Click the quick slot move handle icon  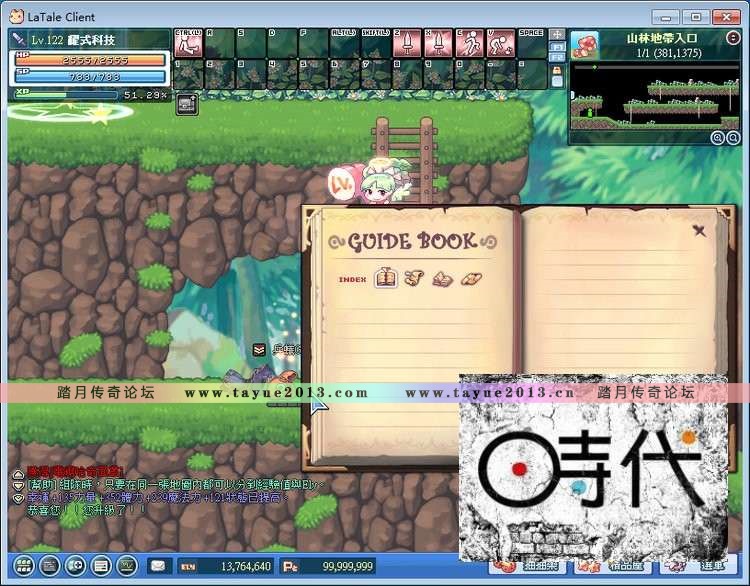557,34
